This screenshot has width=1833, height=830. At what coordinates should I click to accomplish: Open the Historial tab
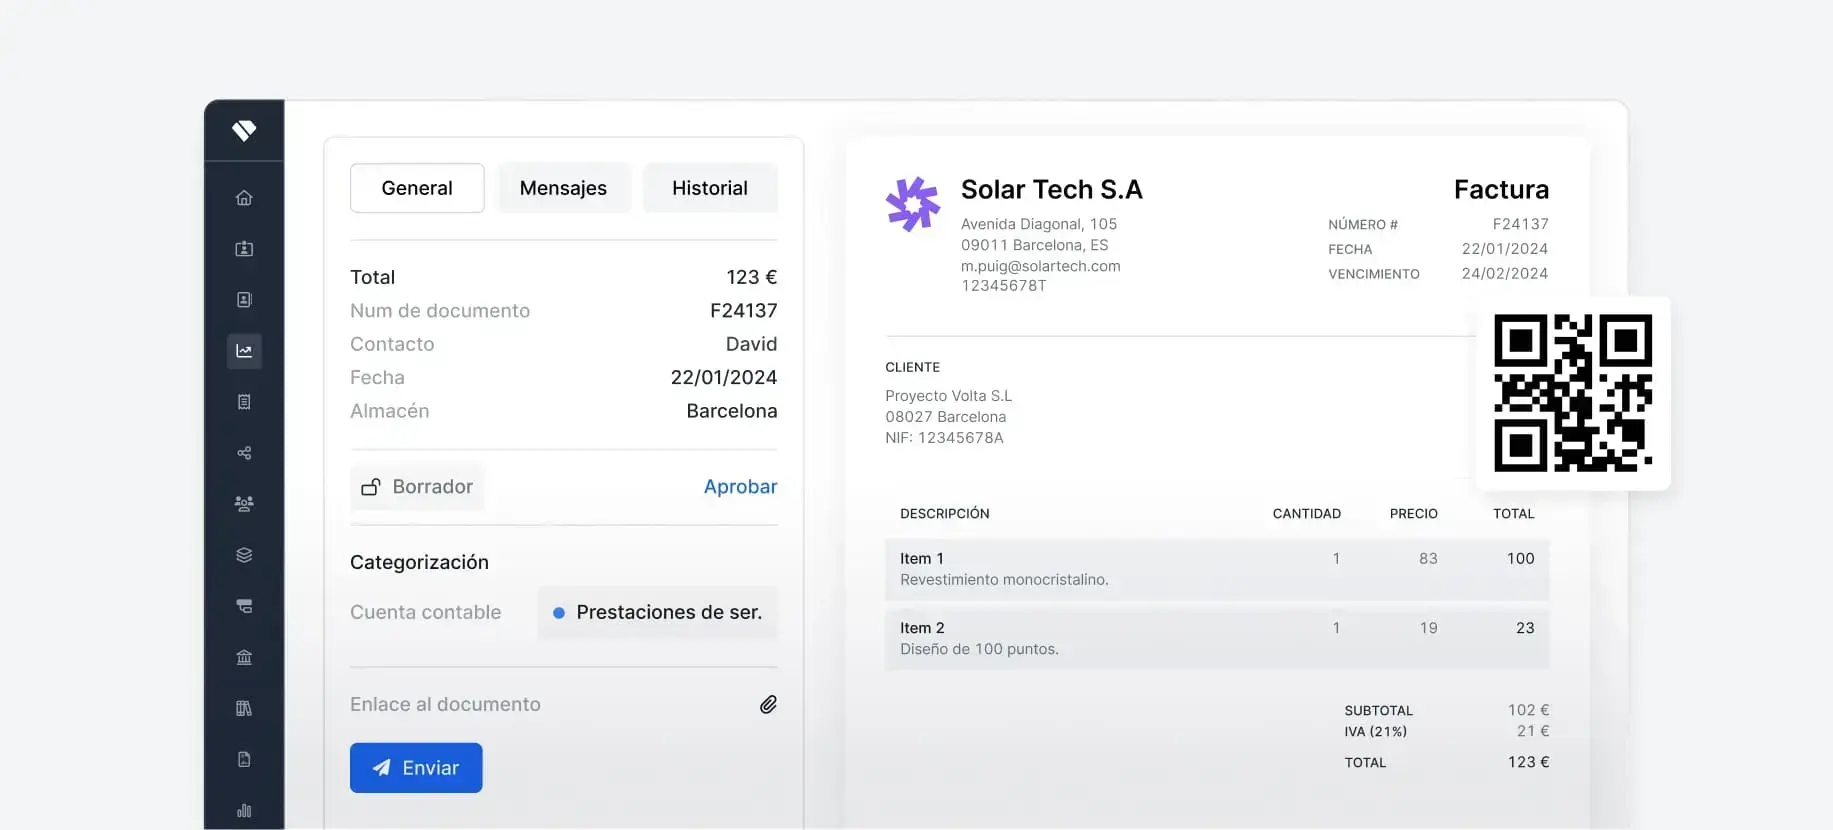click(710, 188)
